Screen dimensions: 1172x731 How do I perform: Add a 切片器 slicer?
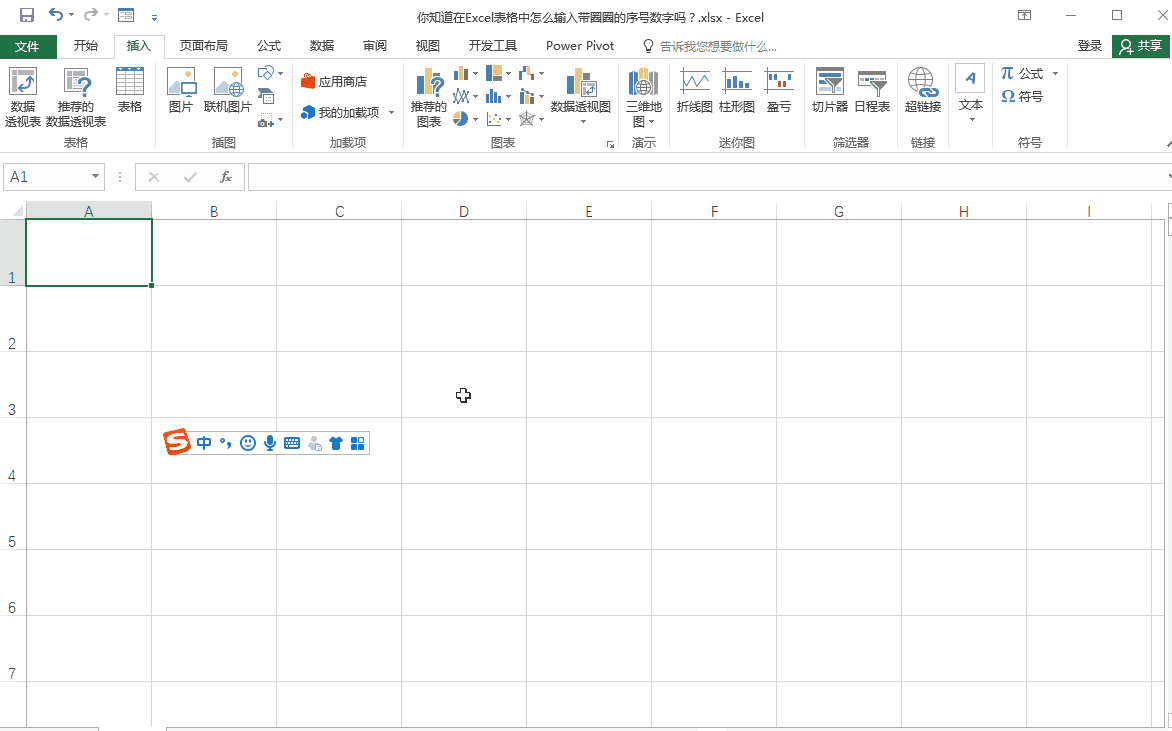pos(830,90)
